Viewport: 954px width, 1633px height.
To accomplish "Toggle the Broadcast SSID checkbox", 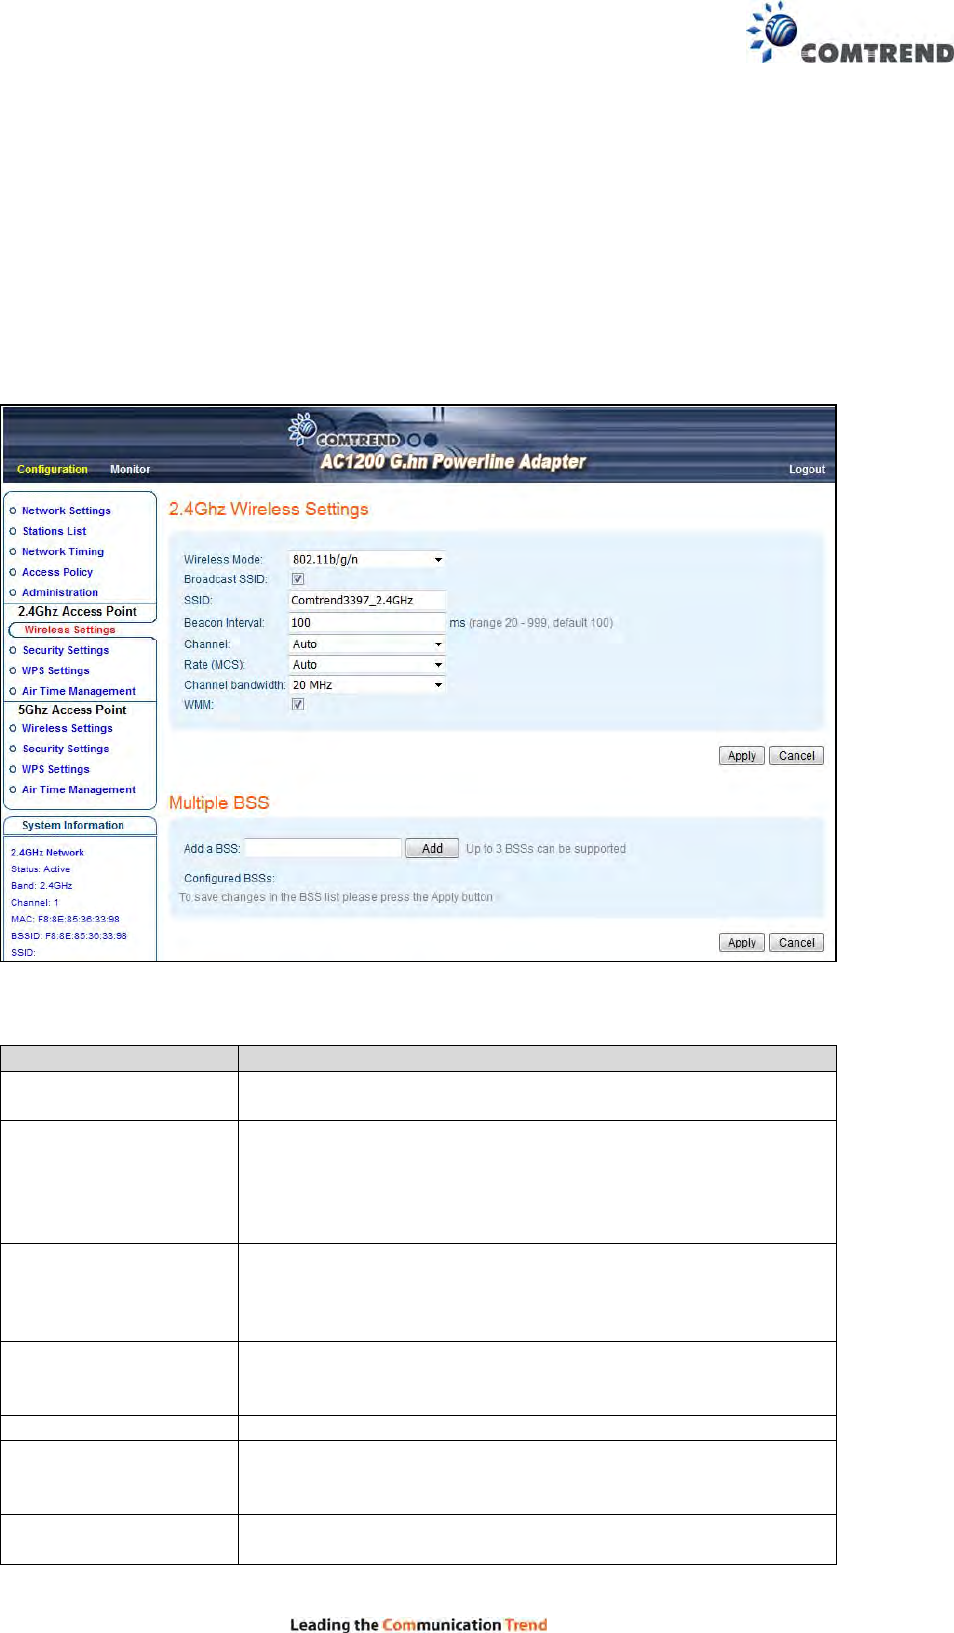I will pyautogui.click(x=298, y=579).
